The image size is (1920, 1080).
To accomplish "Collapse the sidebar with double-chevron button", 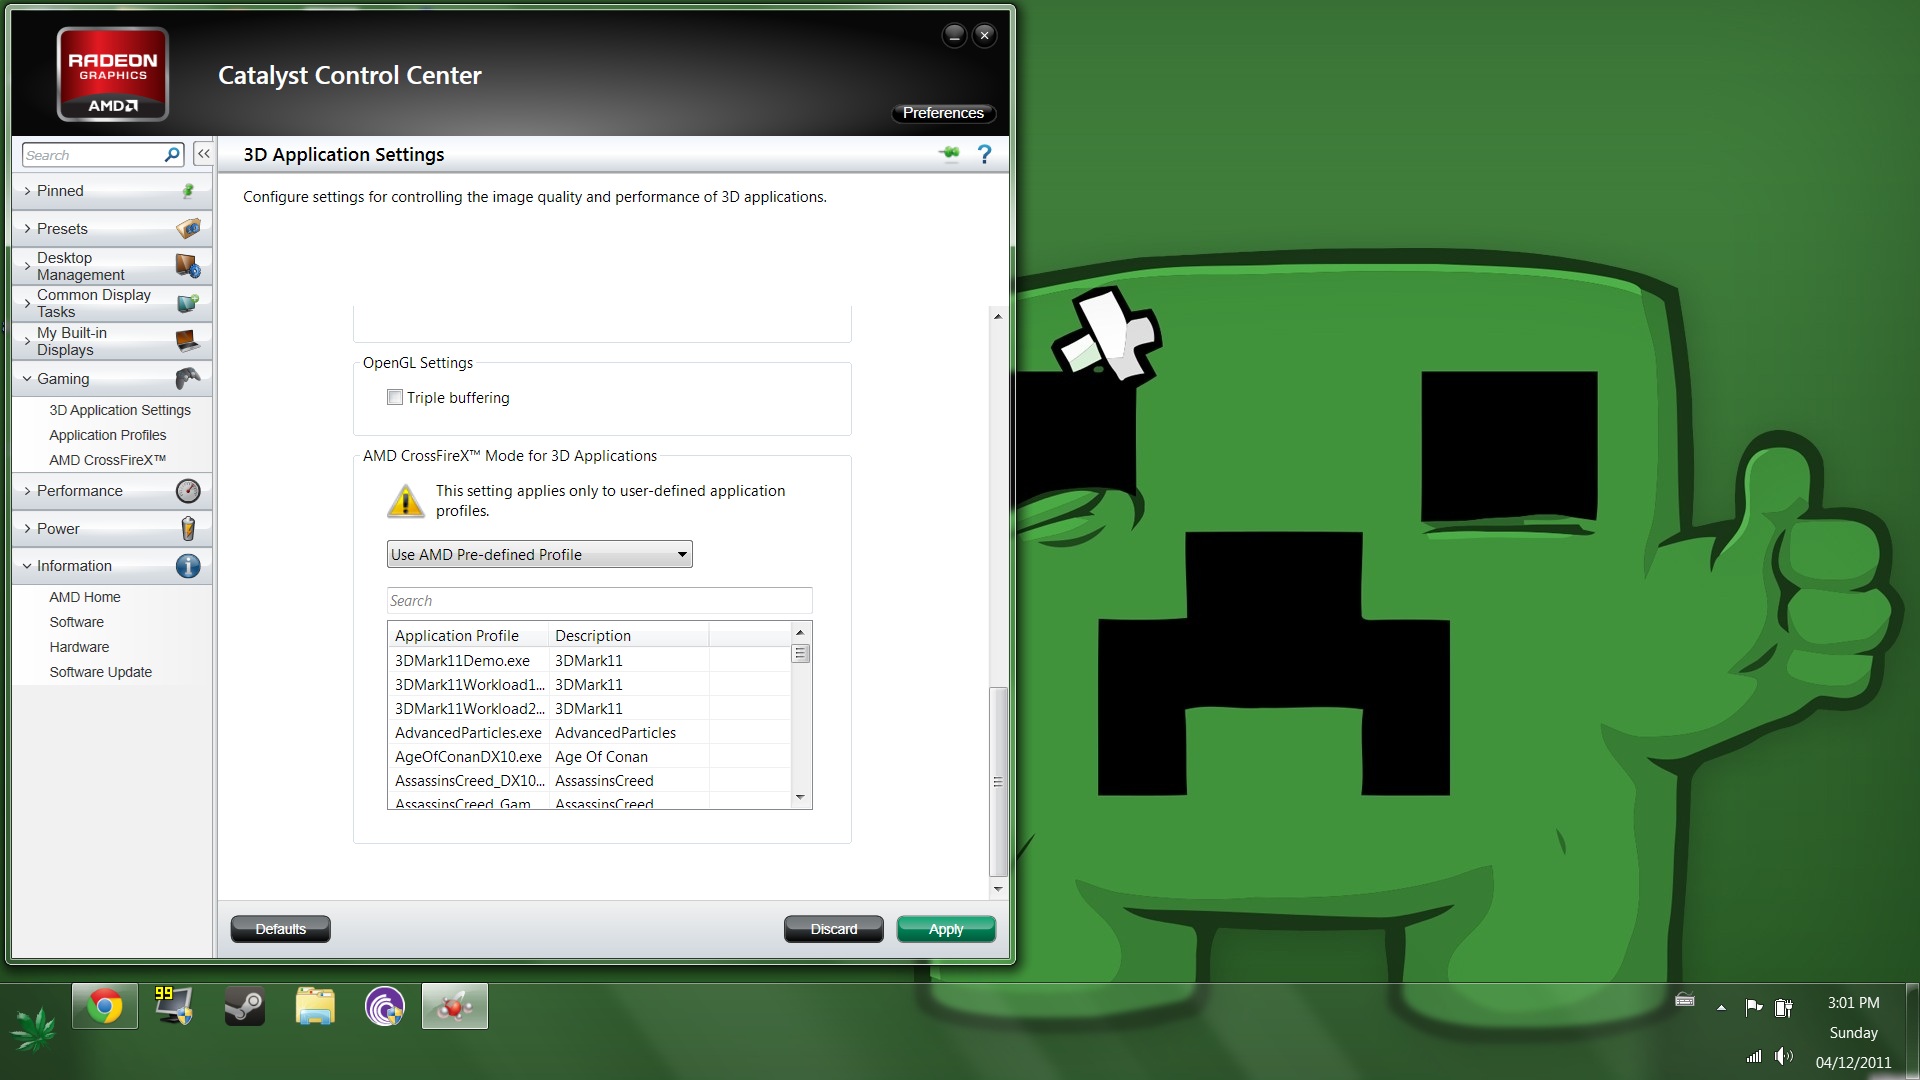I will [x=203, y=154].
